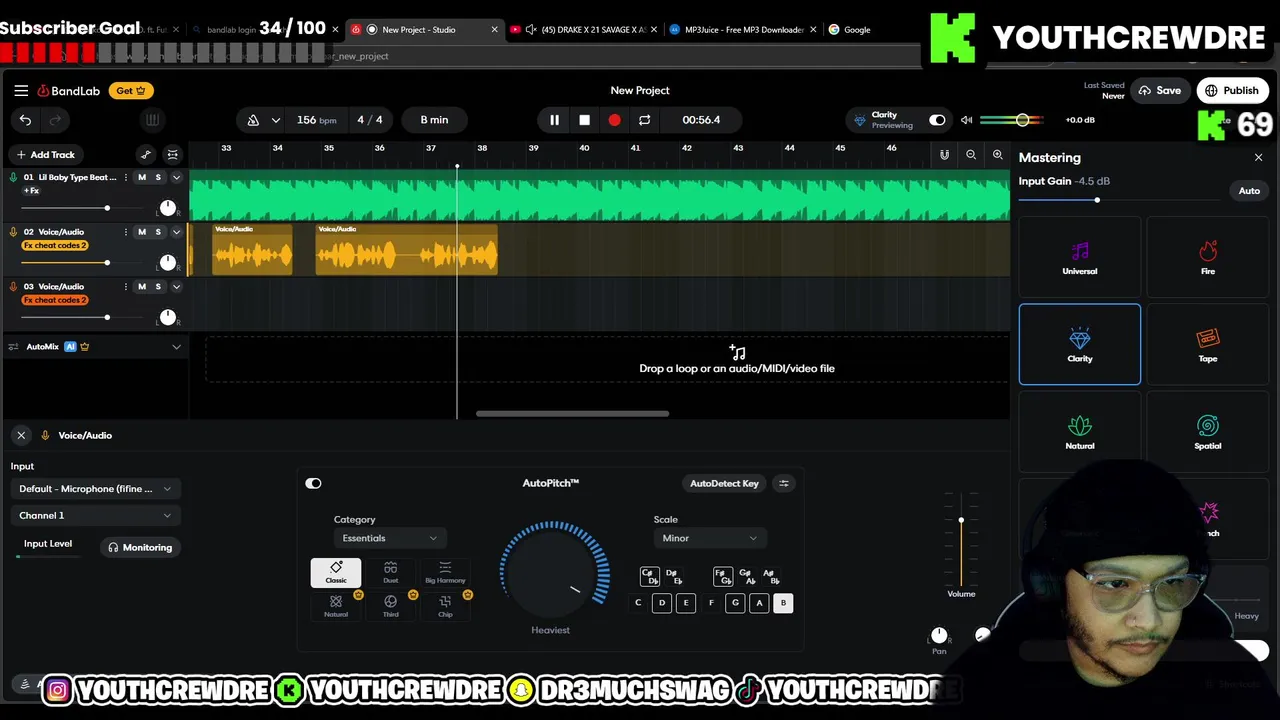Toggle the B note in the scale keys
This screenshot has height=720, width=1280.
click(783, 603)
